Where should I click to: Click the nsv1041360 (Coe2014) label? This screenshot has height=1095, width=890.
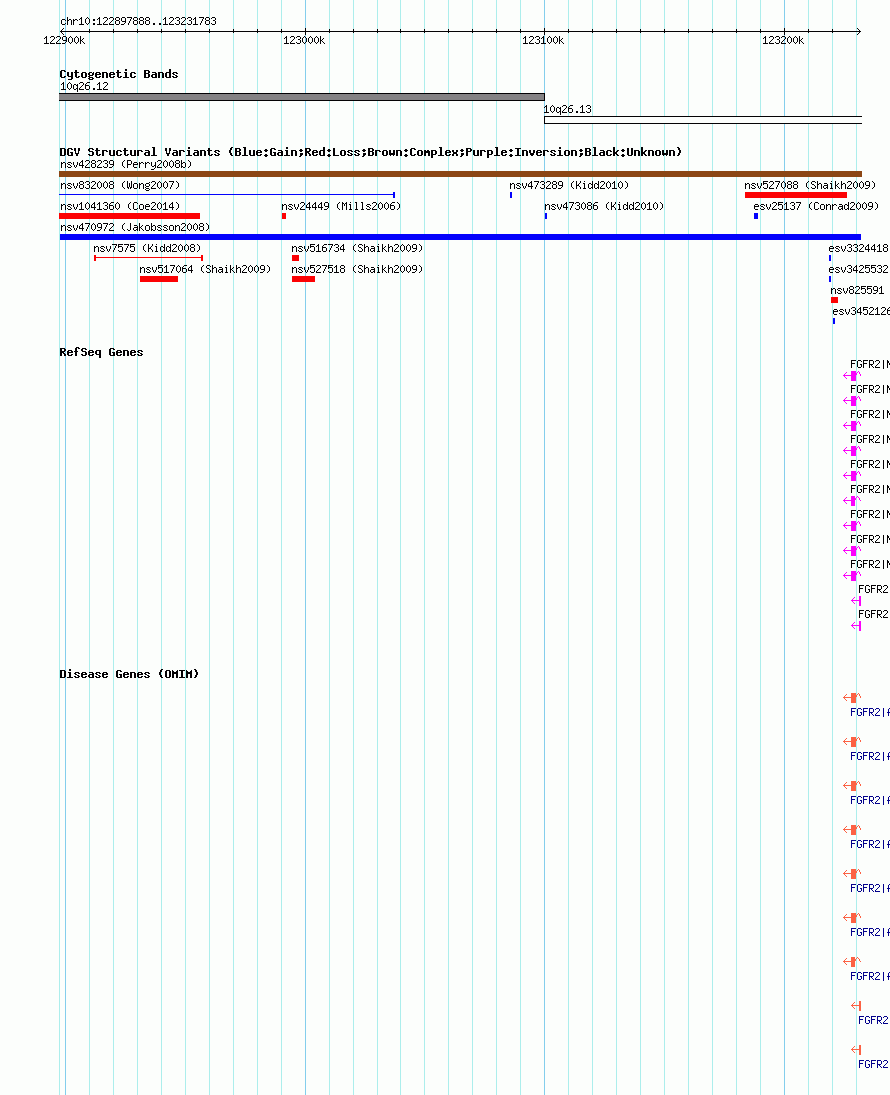tap(120, 206)
